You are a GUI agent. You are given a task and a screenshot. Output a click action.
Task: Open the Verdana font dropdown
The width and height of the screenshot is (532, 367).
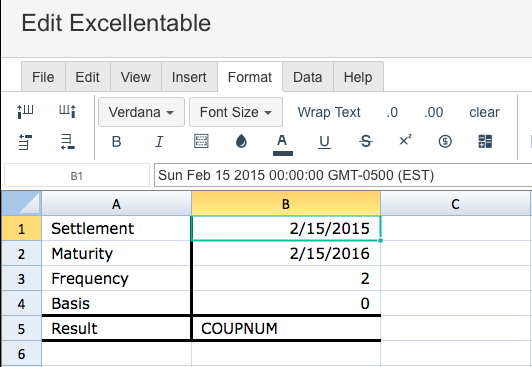[x=141, y=112]
